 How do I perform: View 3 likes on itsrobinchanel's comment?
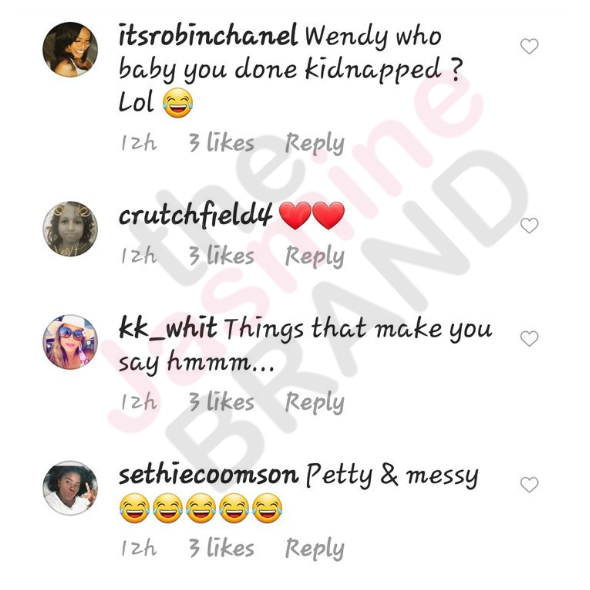[x=221, y=143]
